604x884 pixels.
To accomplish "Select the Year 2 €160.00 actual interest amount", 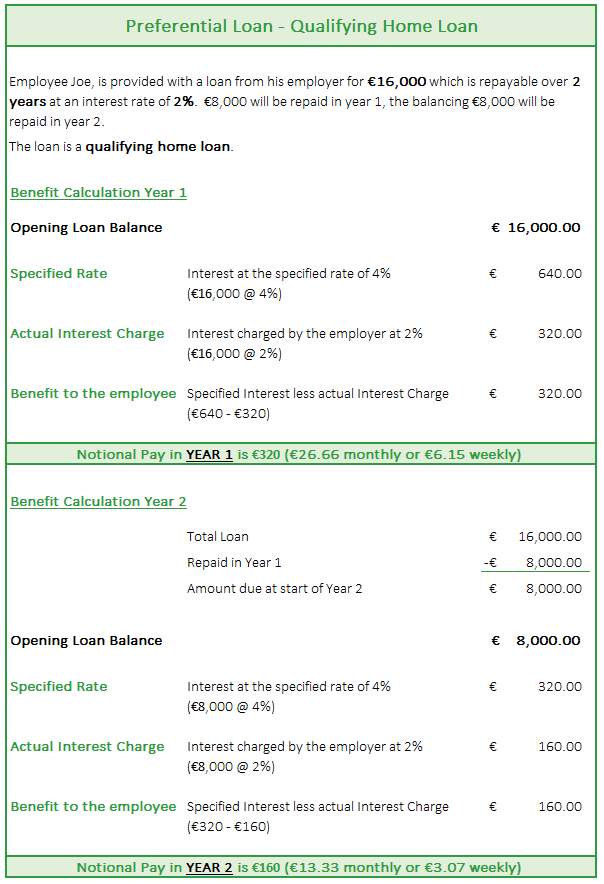I will tap(536, 747).
